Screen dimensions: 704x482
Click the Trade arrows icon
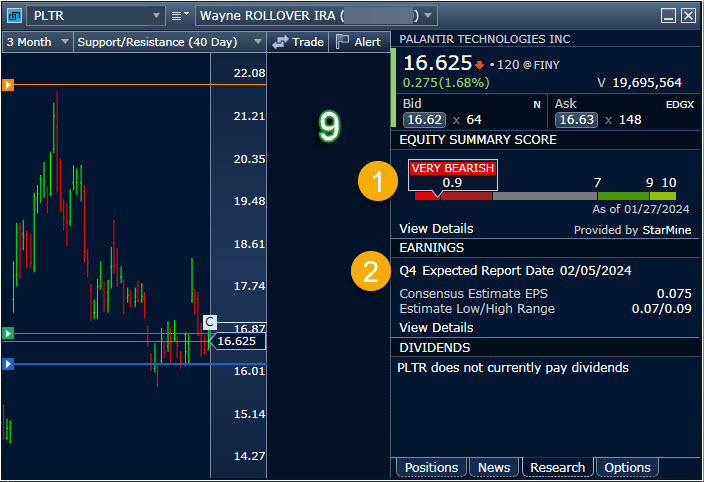281,42
